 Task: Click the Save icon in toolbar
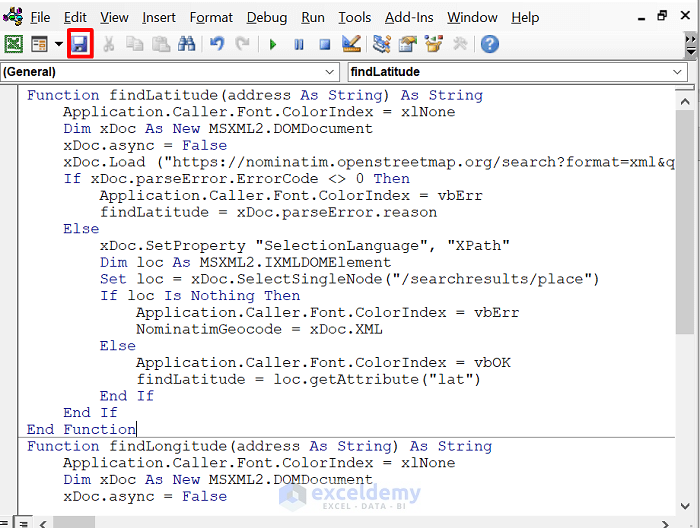pos(80,44)
